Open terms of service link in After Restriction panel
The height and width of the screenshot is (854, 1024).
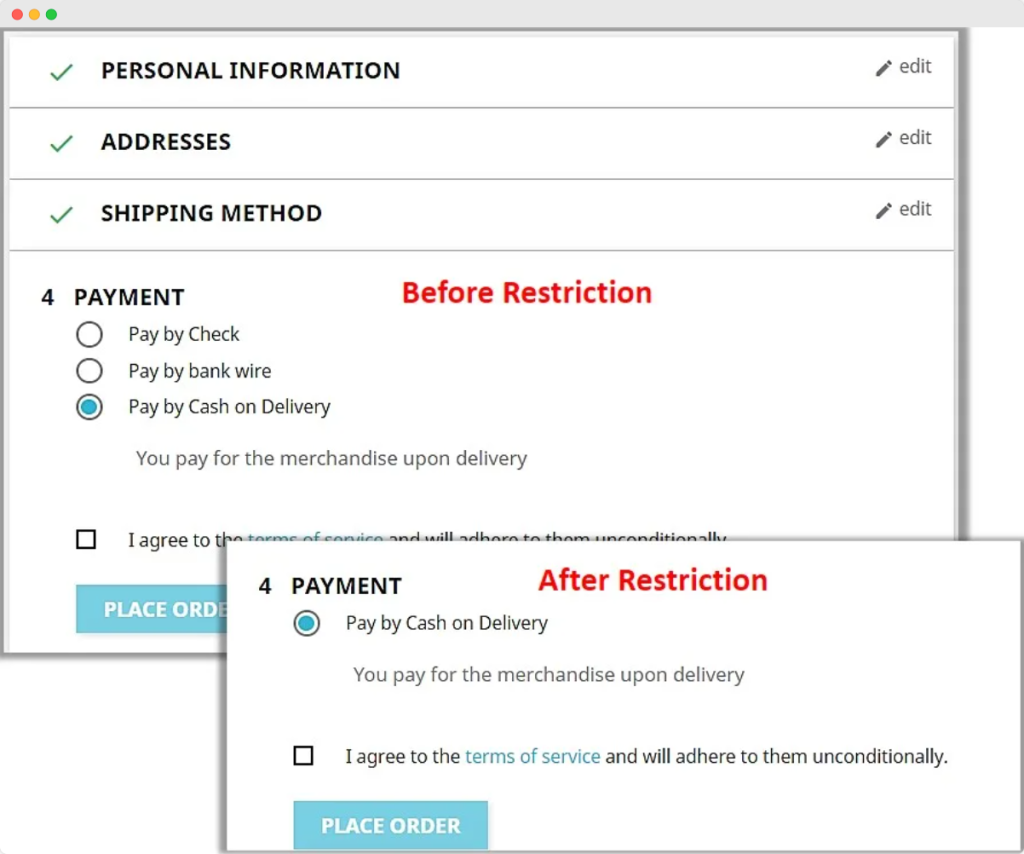click(532, 756)
